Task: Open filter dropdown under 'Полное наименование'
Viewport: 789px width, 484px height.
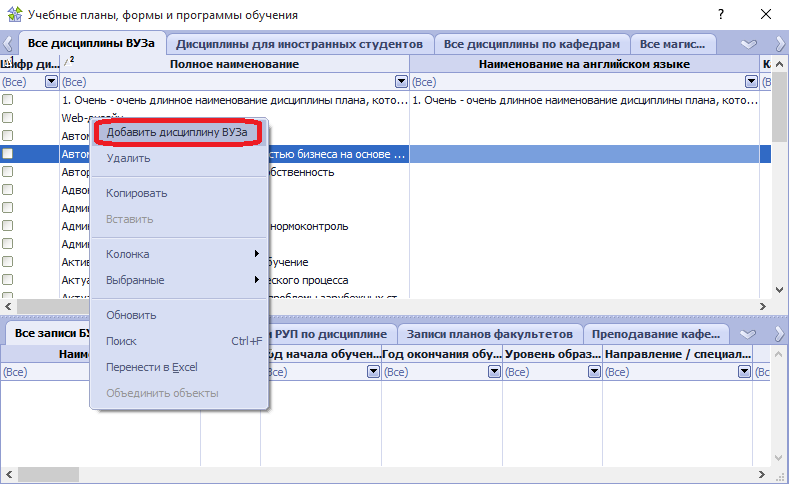Action: [x=401, y=82]
